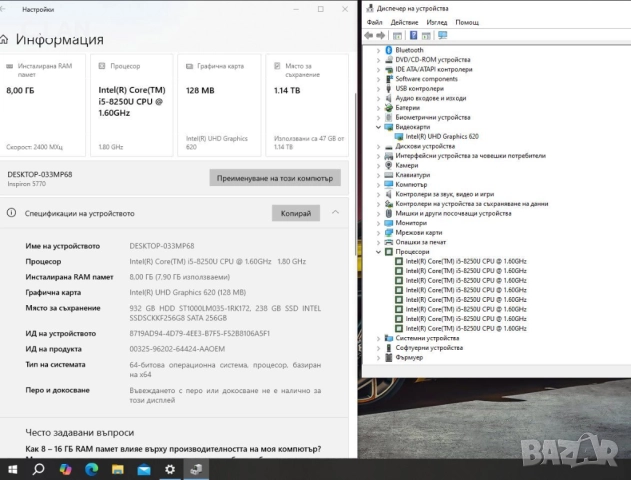Click the DESKTOP-033MP68 device name value

(162, 246)
